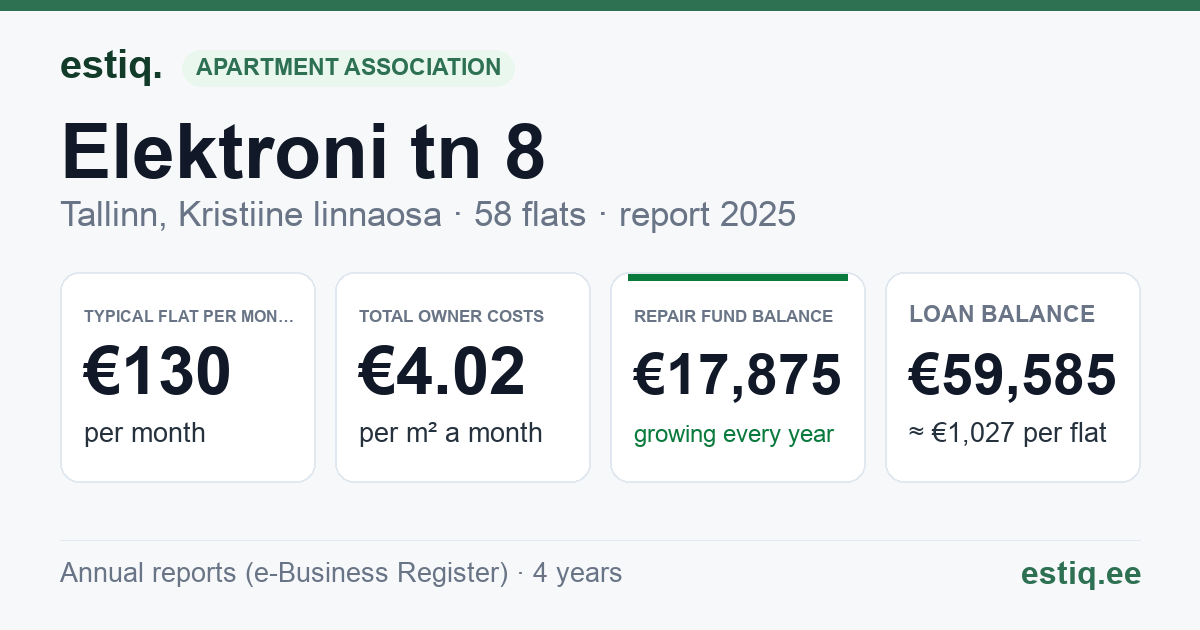The image size is (1200, 630).
Task: Click the TYPICAL FLAT PER MON… label
Action: [x=189, y=316]
